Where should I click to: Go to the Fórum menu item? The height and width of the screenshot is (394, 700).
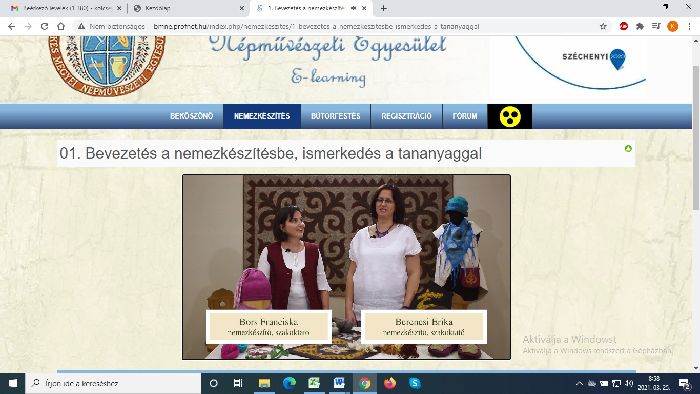465,116
